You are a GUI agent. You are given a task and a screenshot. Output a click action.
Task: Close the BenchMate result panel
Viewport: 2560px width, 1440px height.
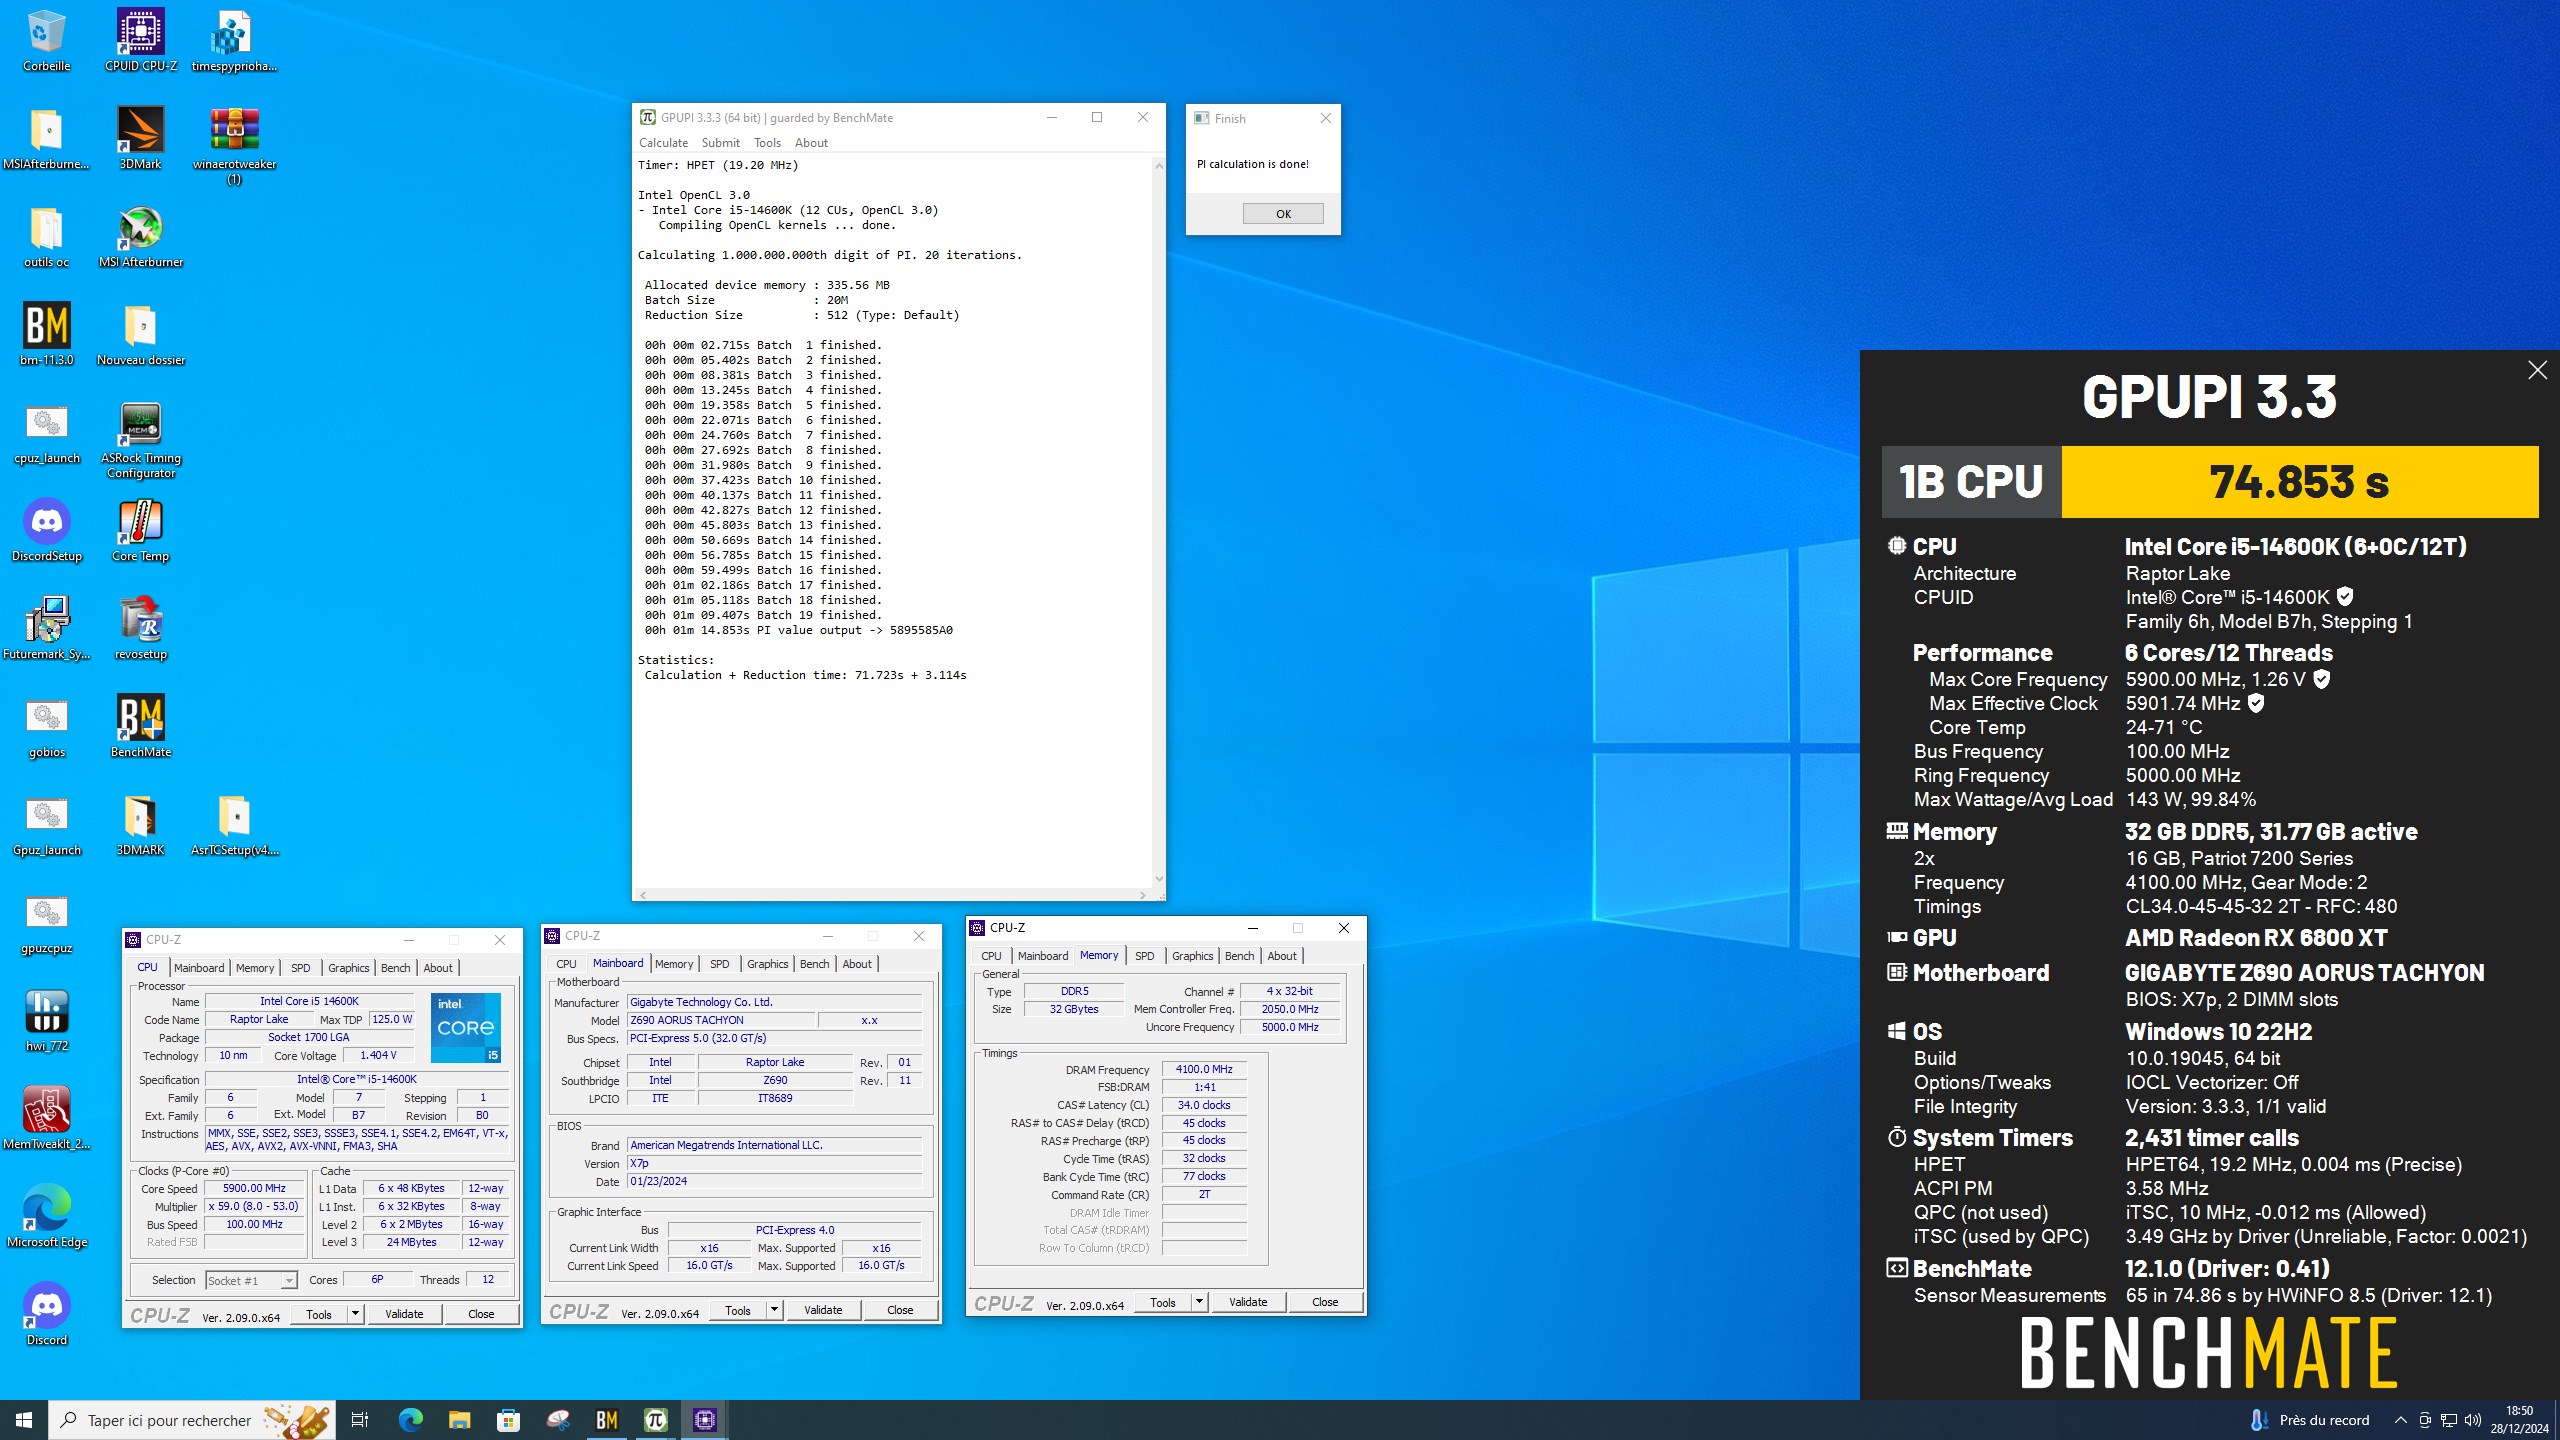[x=2537, y=371]
